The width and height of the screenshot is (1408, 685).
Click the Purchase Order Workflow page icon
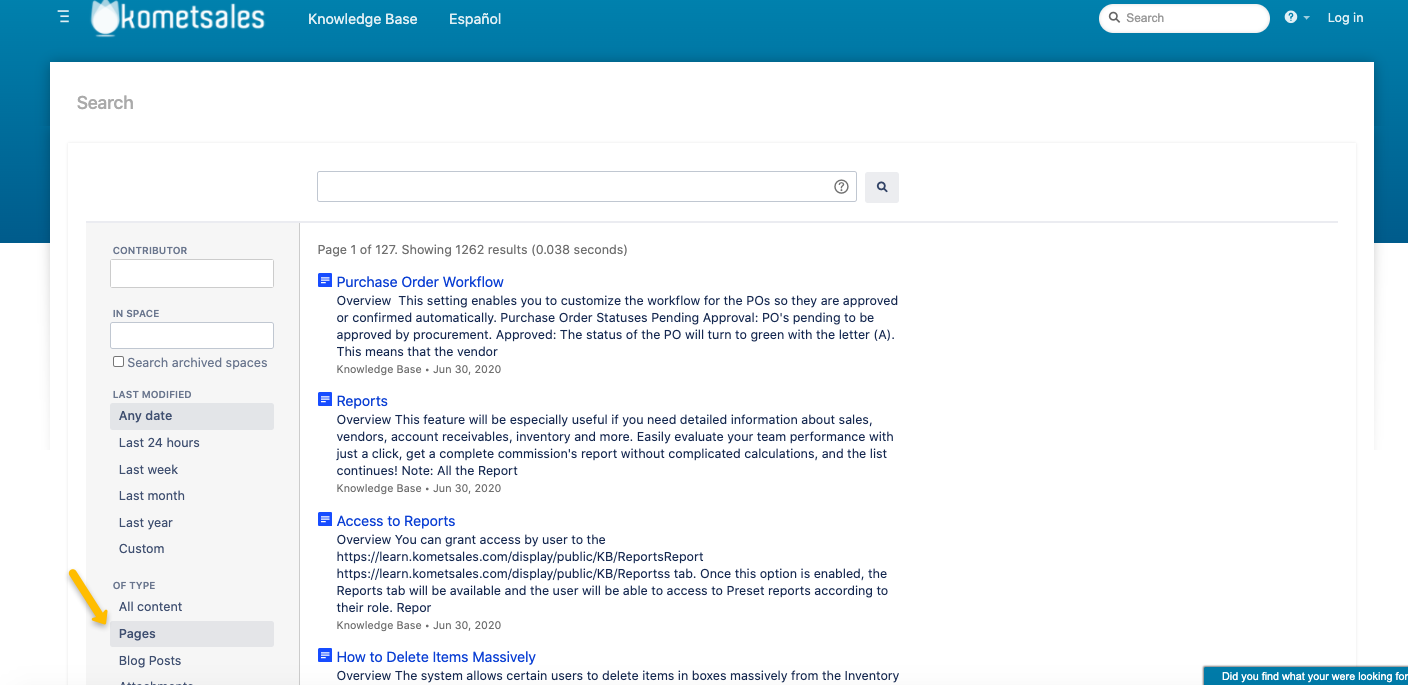click(325, 281)
